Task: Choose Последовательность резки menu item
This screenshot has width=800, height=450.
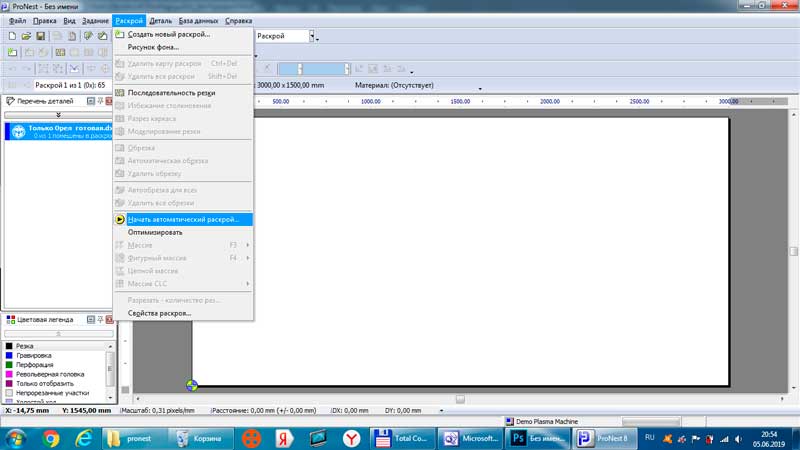Action: [x=183, y=93]
